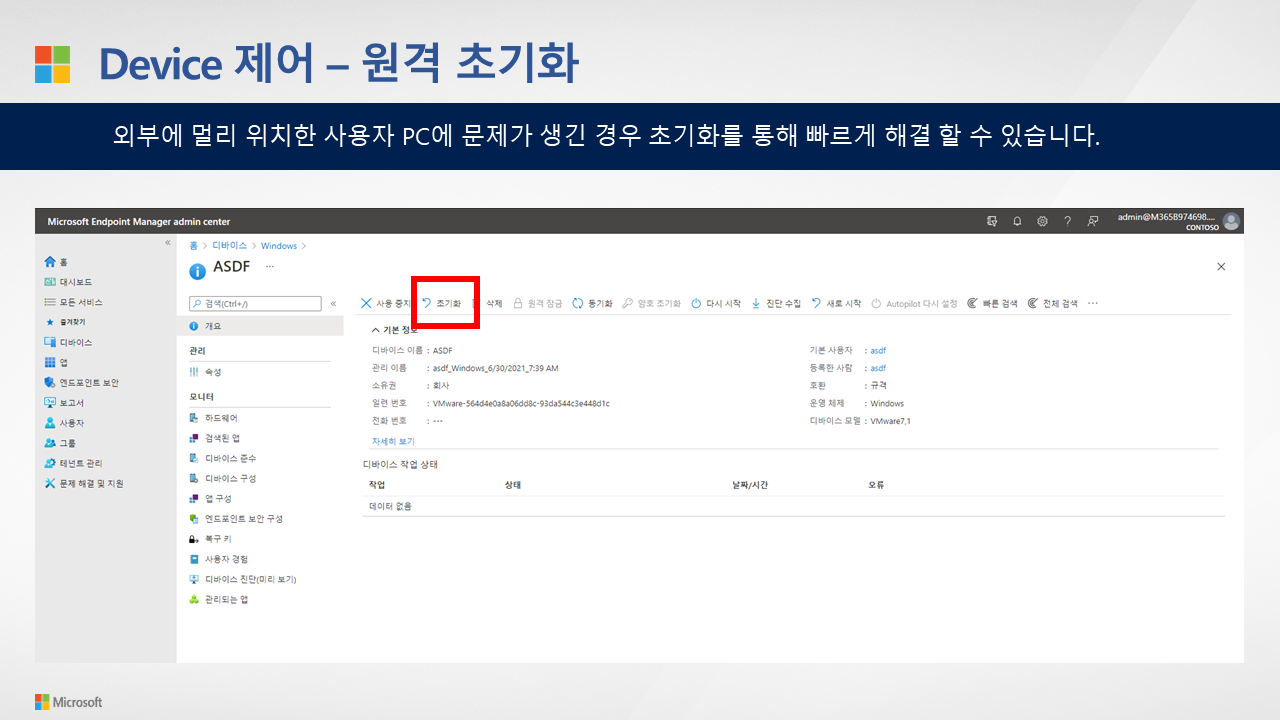Open 대시보드 in the left sidebar
Image resolution: width=1280 pixels, height=720 pixels.
point(68,282)
